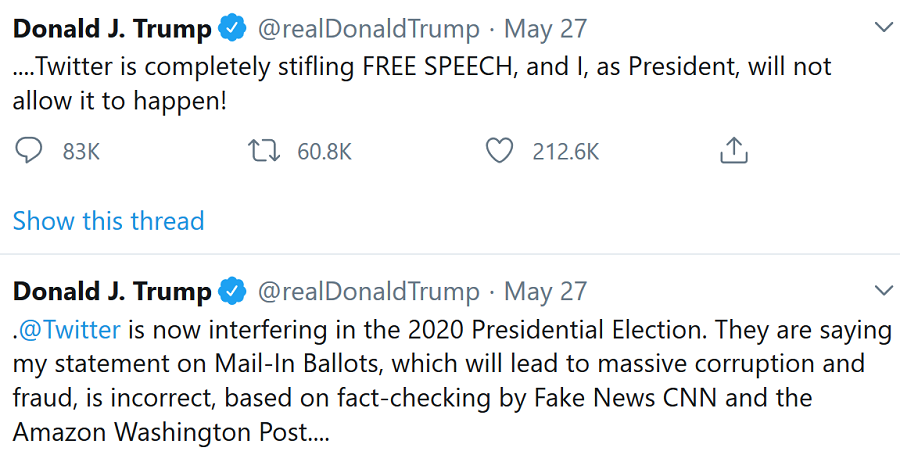Open the chevron menu on FREE SPEECH tweet
Image resolution: width=900 pixels, height=462 pixels.
coord(883,28)
